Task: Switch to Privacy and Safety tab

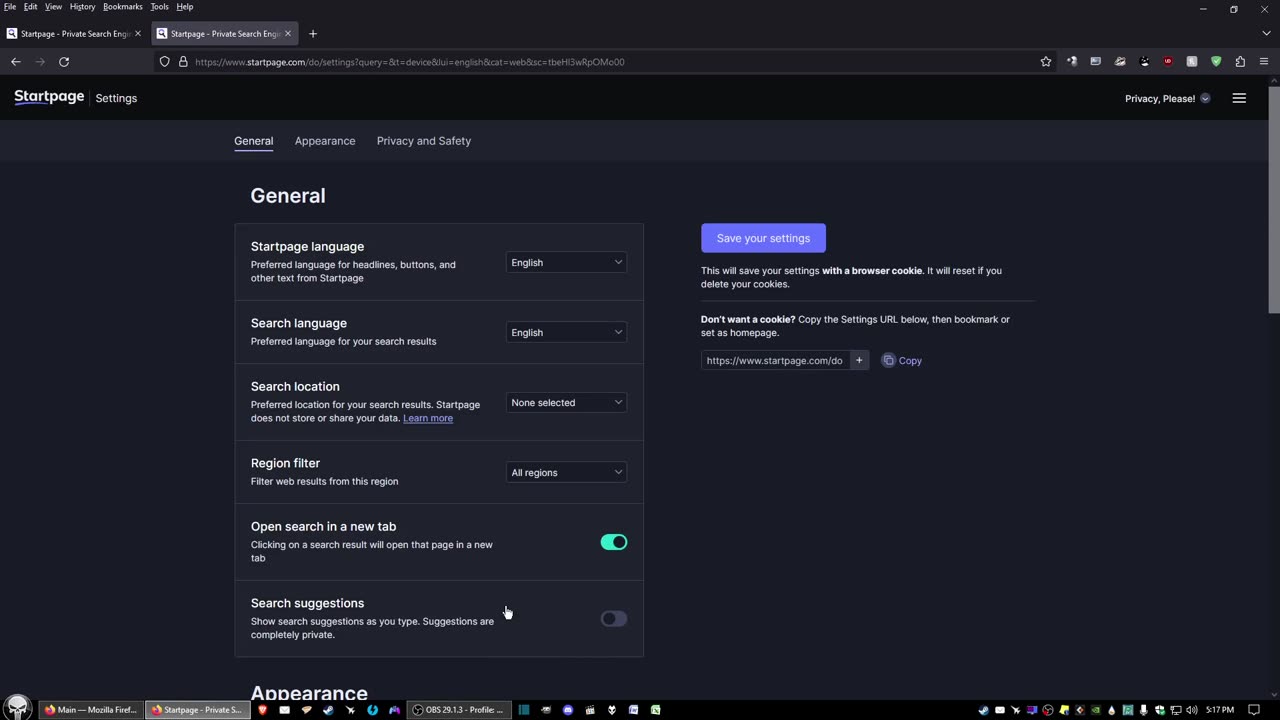Action: (424, 141)
